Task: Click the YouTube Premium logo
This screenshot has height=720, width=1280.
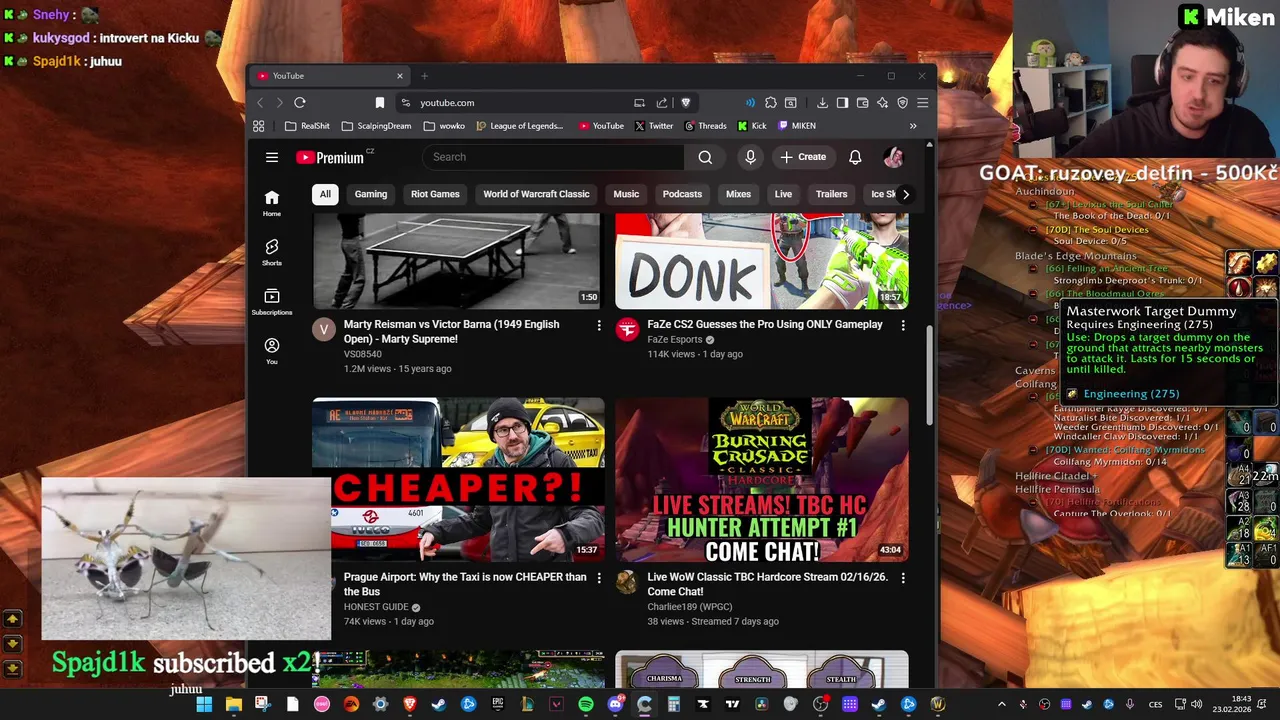Action: point(329,157)
